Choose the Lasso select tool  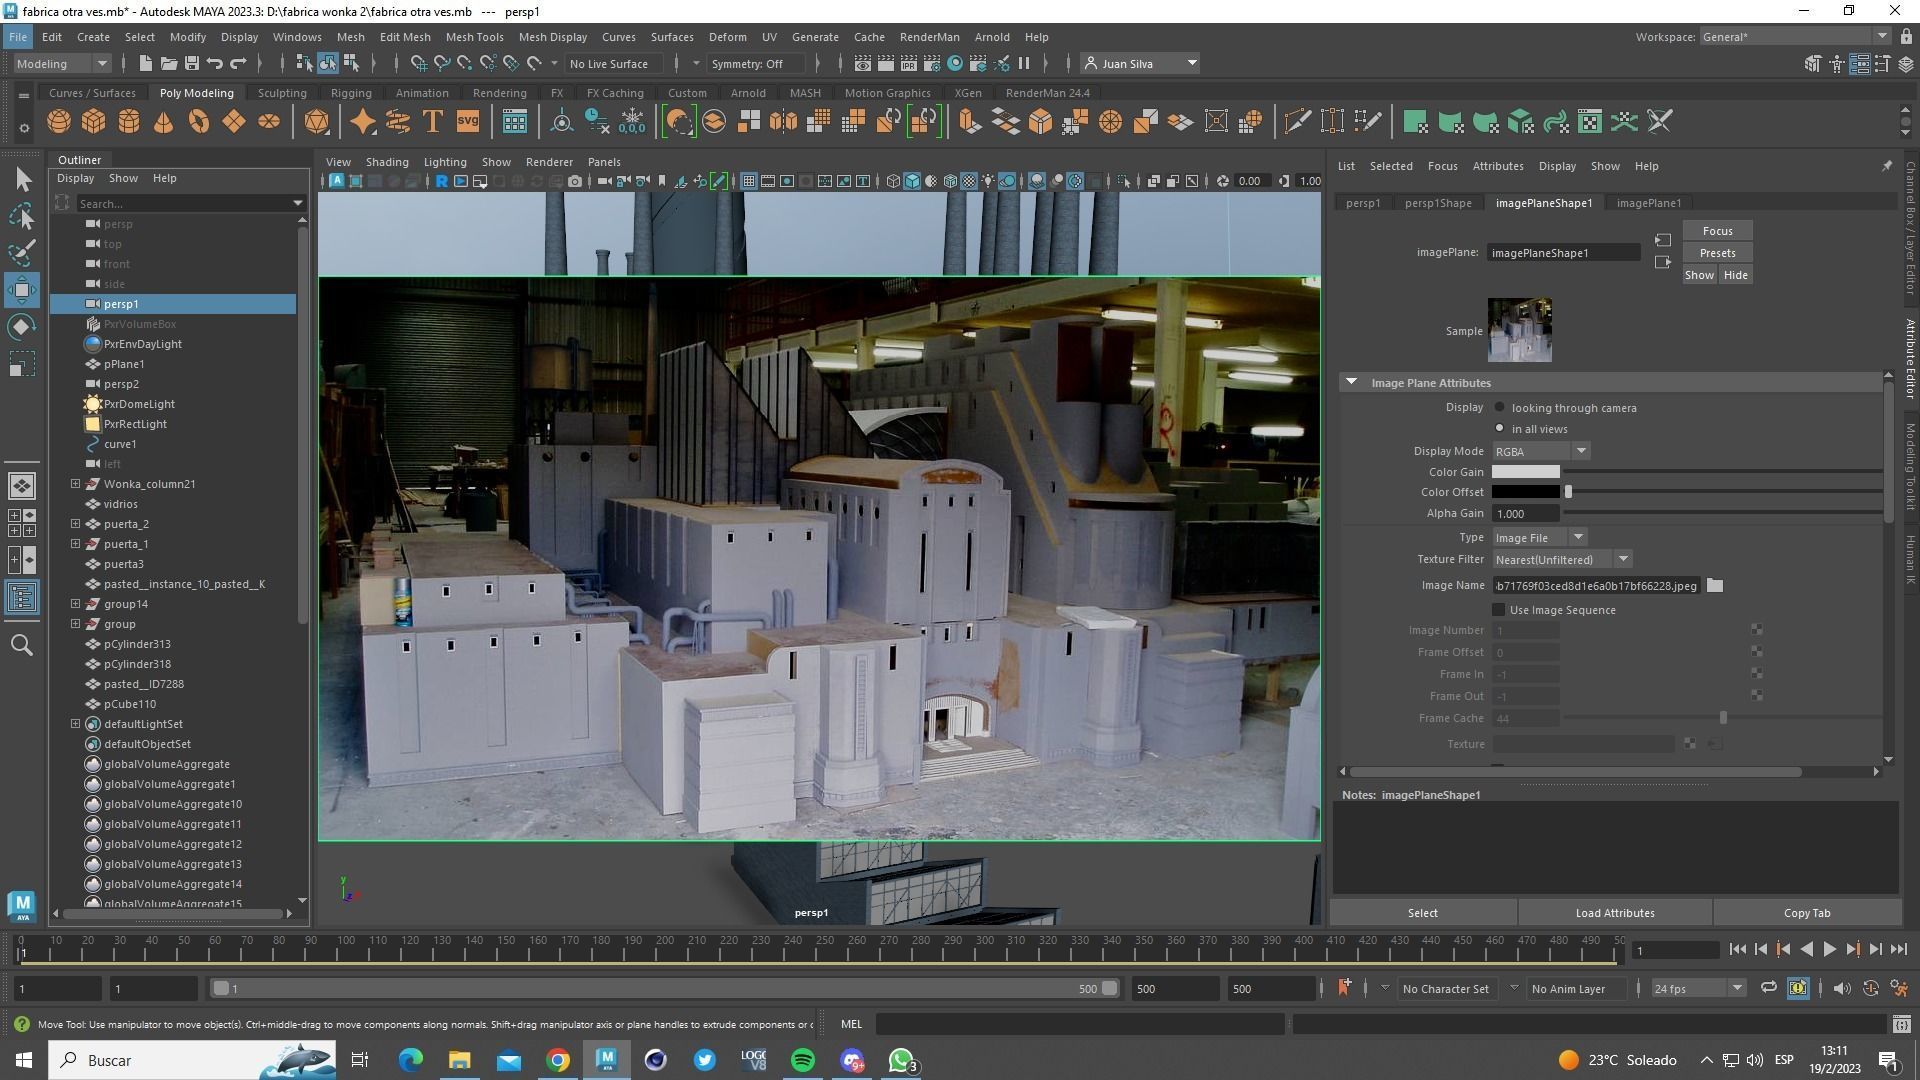pyautogui.click(x=22, y=216)
